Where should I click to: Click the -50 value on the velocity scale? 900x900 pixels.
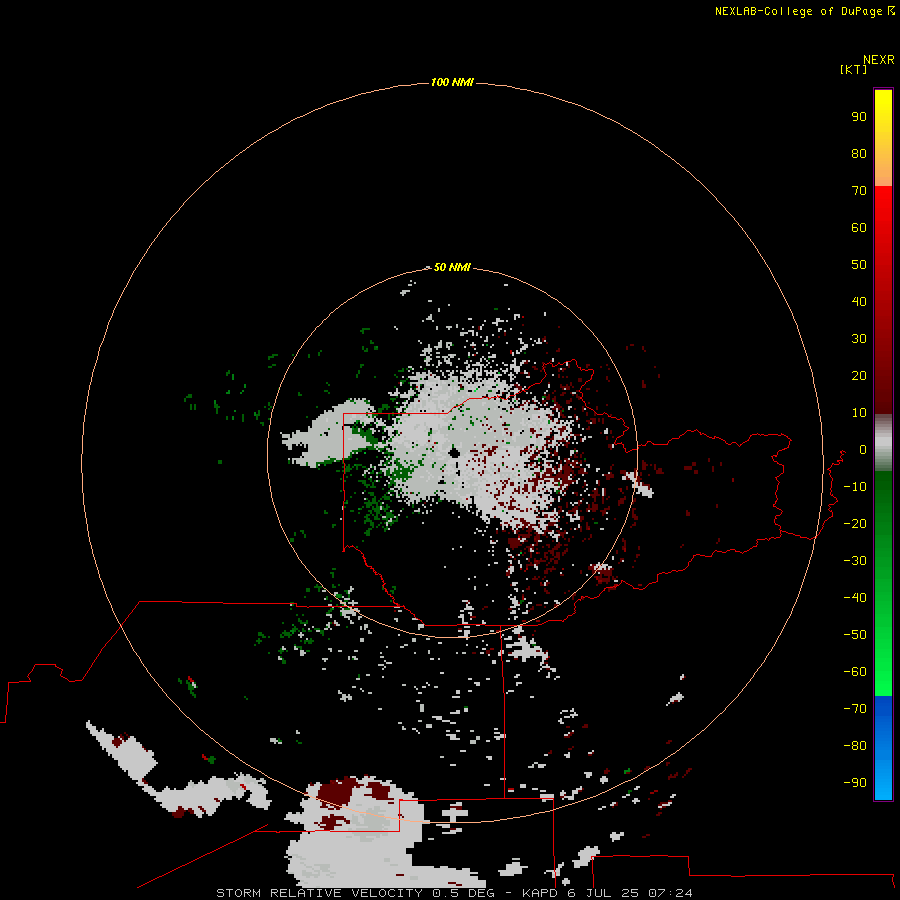click(855, 635)
